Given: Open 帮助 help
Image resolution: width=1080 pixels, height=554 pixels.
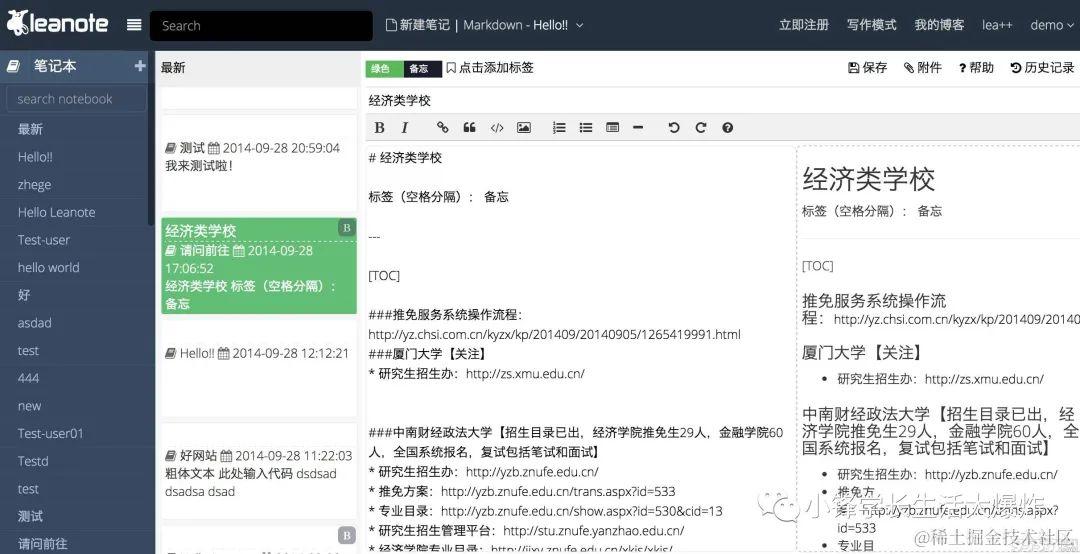Looking at the screenshot, I should 976,68.
